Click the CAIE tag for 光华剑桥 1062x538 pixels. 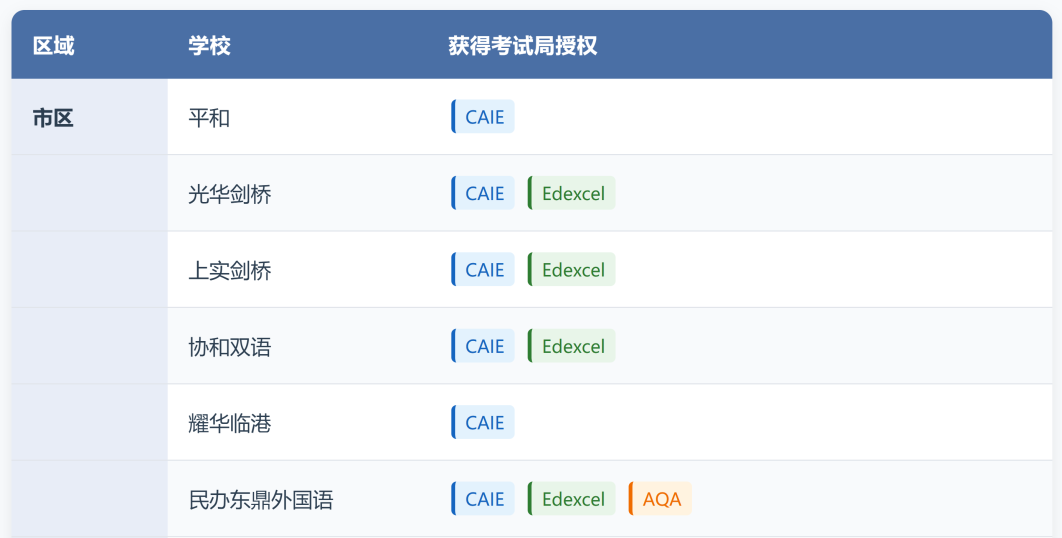(x=484, y=193)
